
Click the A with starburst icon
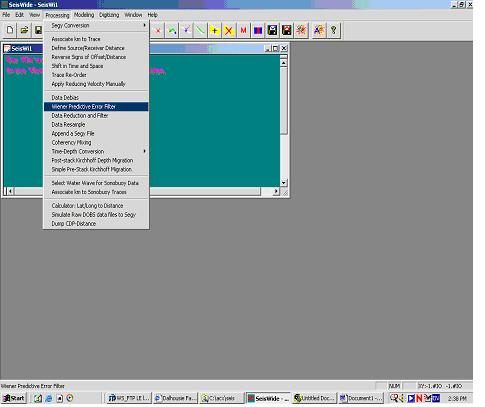point(319,31)
